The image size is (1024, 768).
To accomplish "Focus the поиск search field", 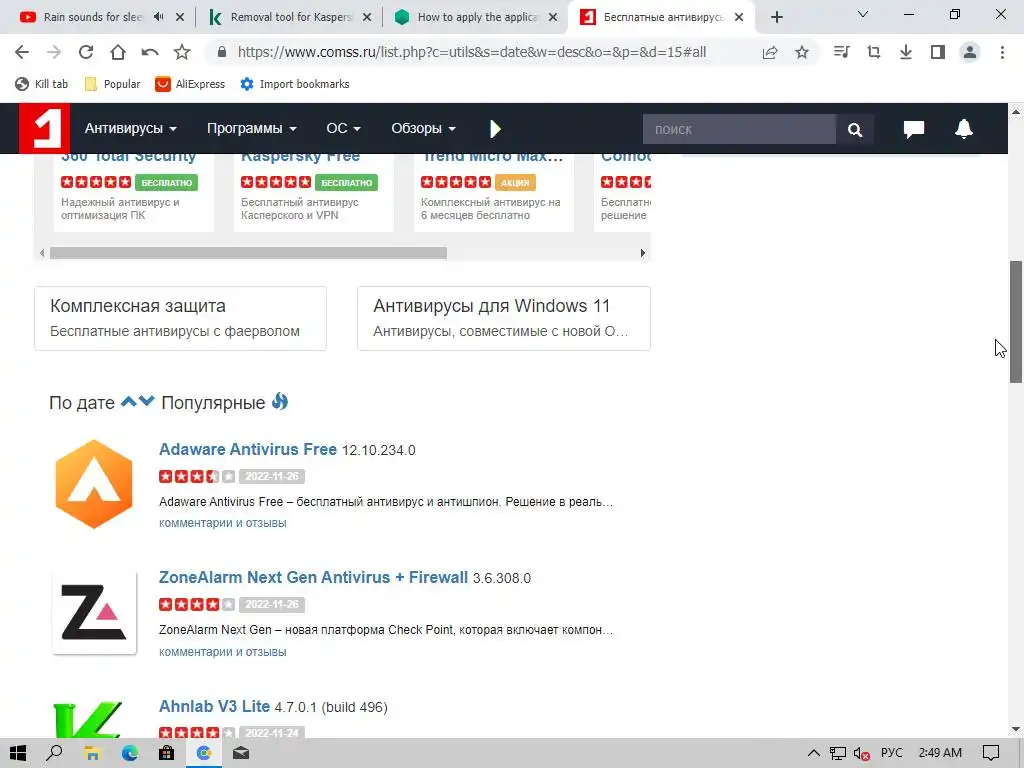I will (739, 129).
